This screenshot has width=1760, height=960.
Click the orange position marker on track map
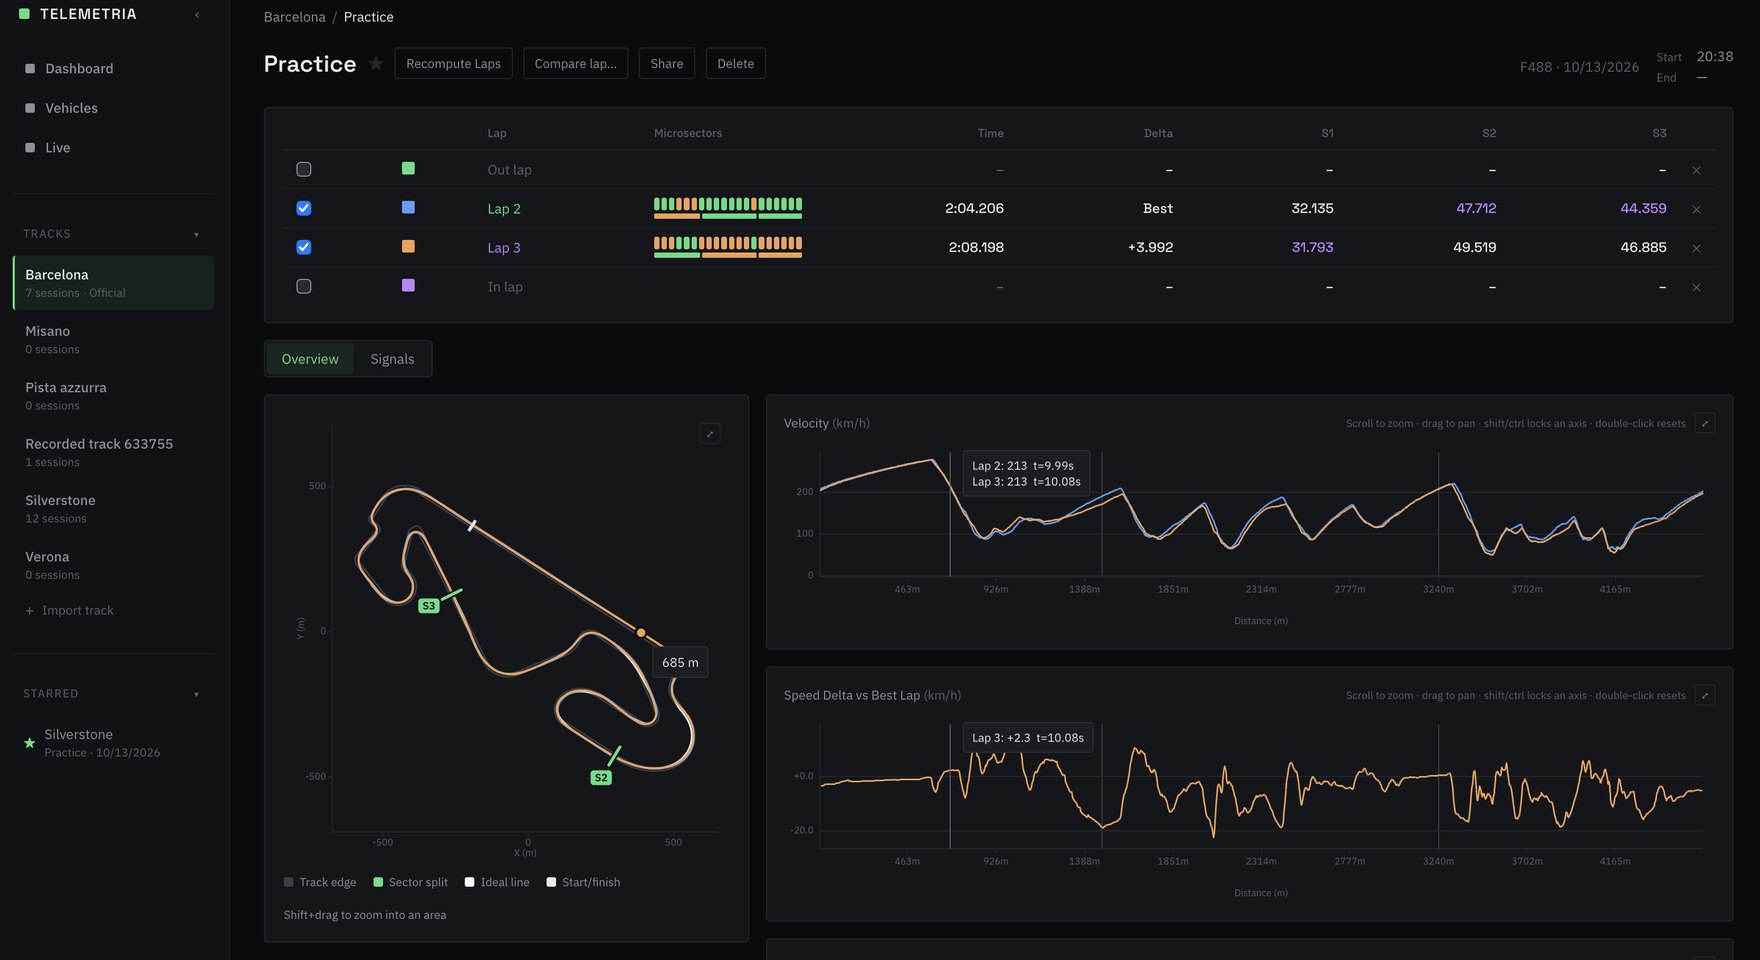pyautogui.click(x=641, y=632)
